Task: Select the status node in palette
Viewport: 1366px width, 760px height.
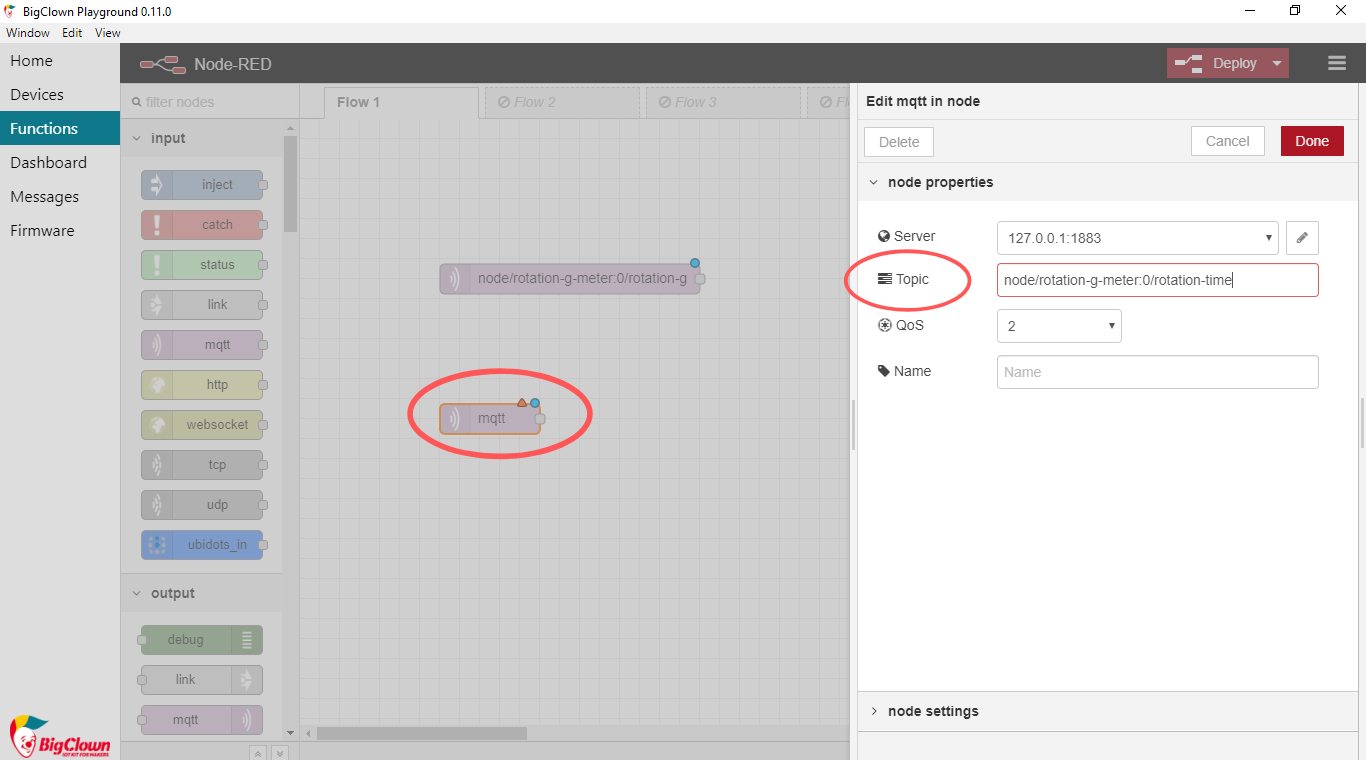Action: click(202, 265)
